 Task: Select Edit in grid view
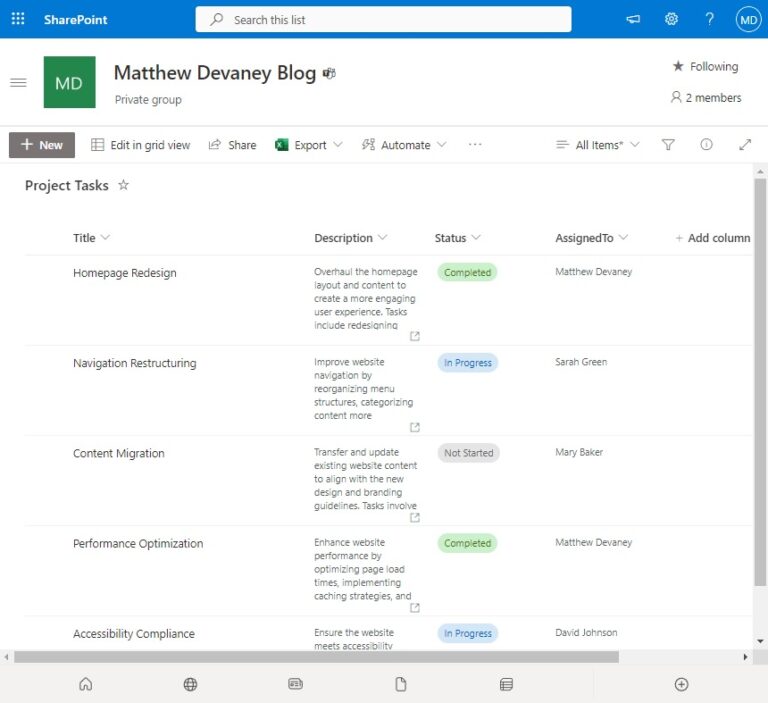[141, 145]
